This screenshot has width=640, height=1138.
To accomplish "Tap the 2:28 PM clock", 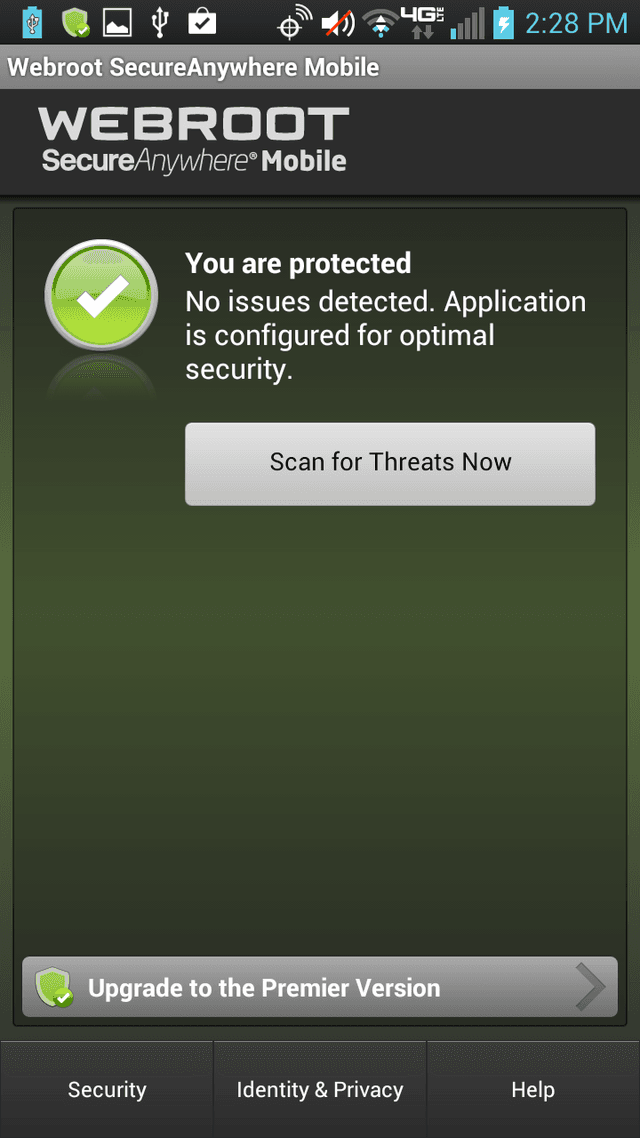I will (x=576, y=22).
